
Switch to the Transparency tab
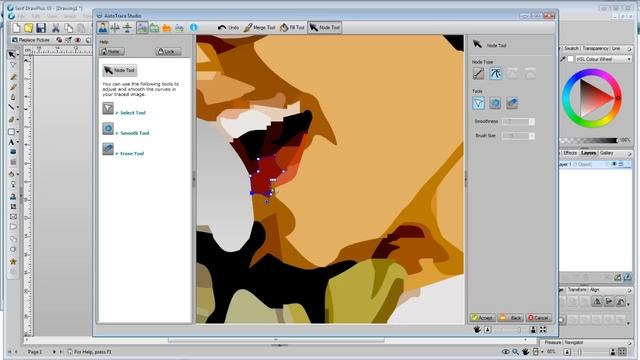point(595,48)
